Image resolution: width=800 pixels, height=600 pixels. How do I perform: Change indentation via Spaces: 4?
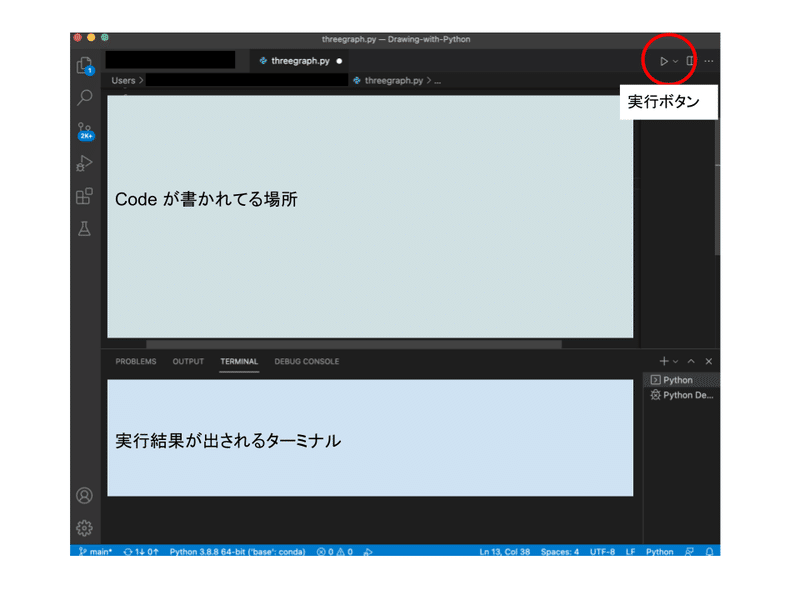(x=560, y=552)
